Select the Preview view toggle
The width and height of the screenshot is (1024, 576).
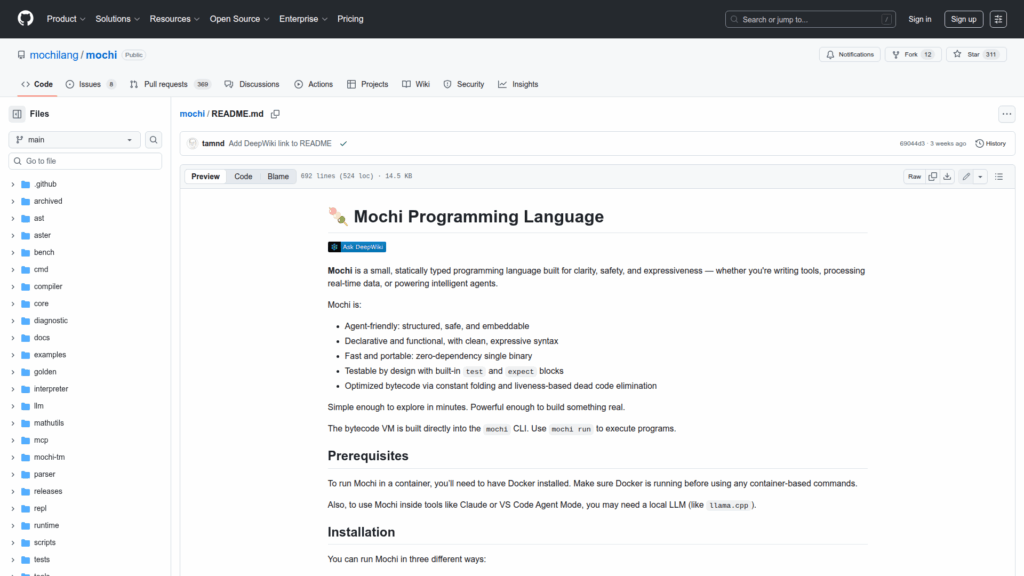(x=205, y=177)
